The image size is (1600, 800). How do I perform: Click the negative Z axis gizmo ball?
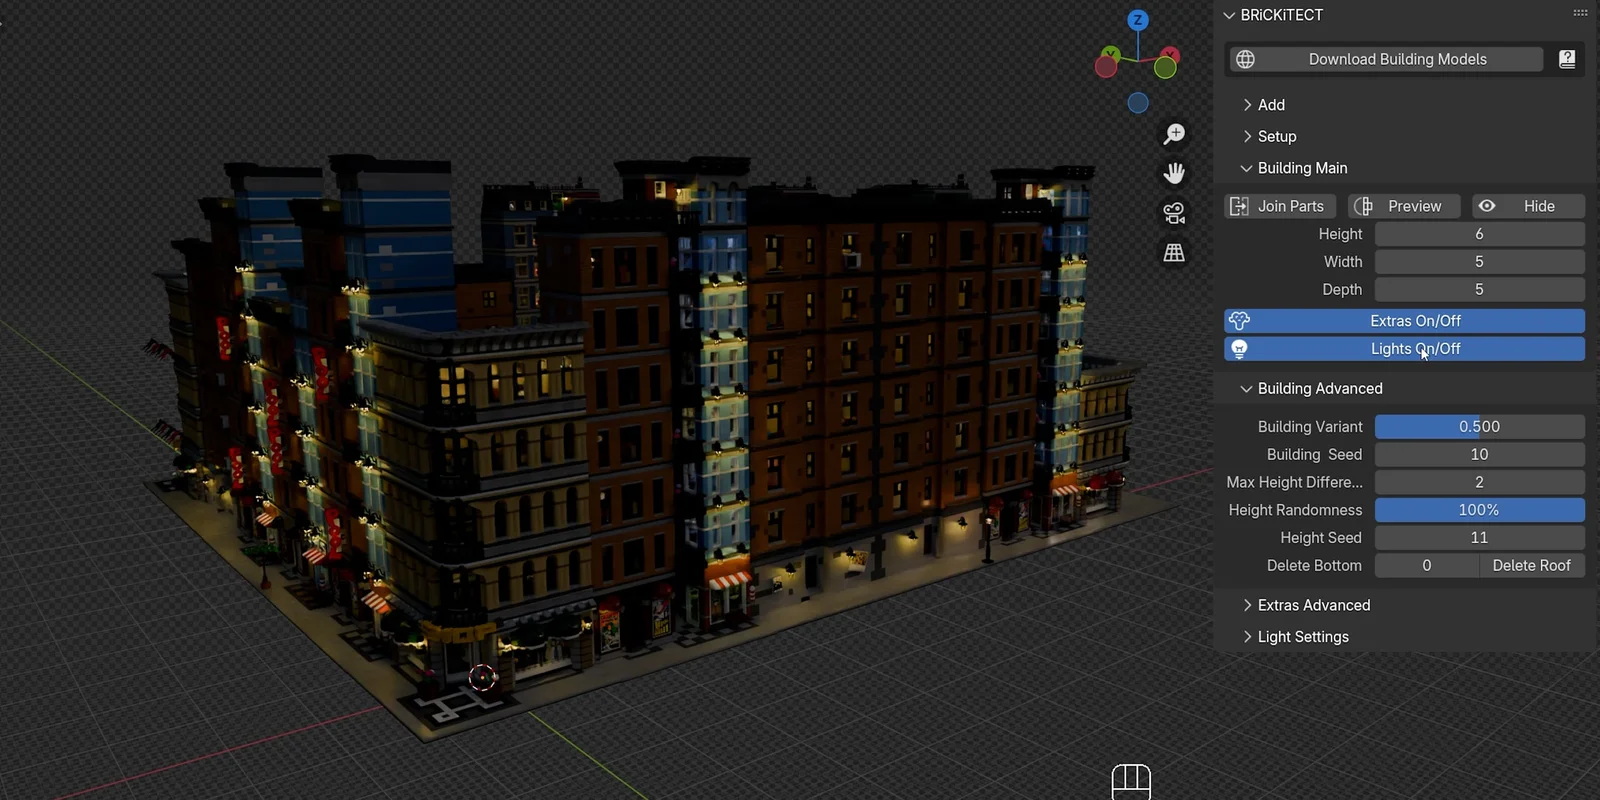click(1138, 103)
